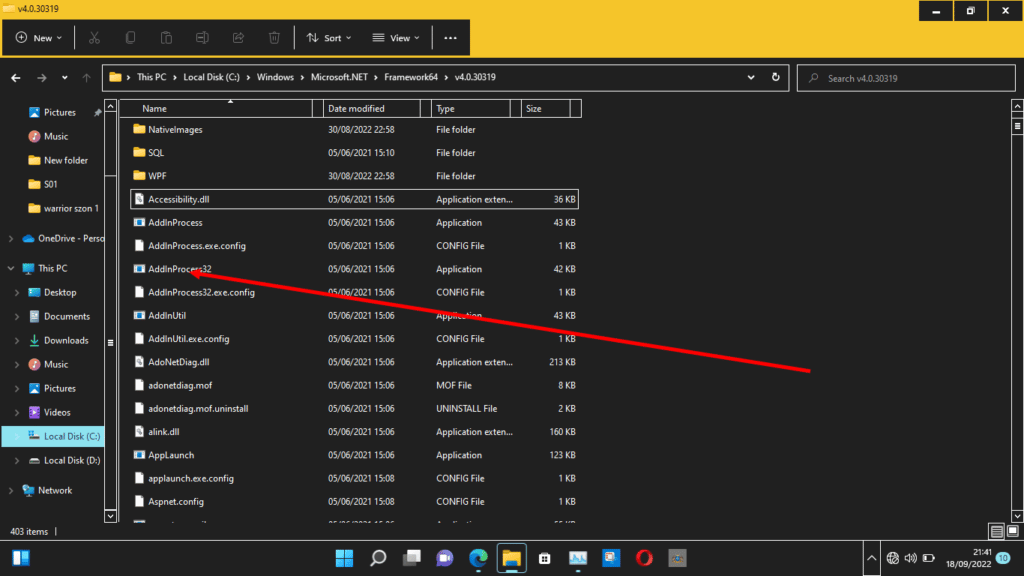Launch Microsoft Edge from taskbar
The width and height of the screenshot is (1024, 576).
pyautogui.click(x=478, y=558)
